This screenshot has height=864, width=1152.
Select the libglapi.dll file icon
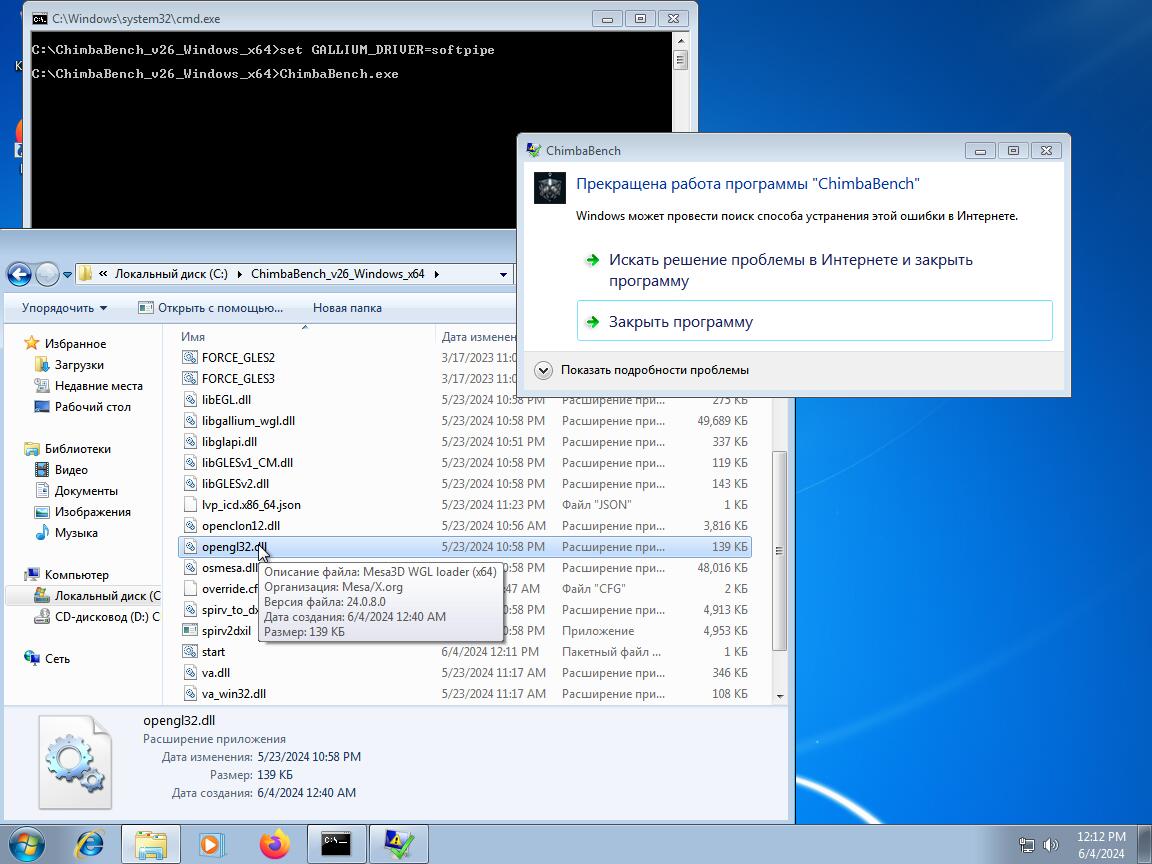[190, 442]
